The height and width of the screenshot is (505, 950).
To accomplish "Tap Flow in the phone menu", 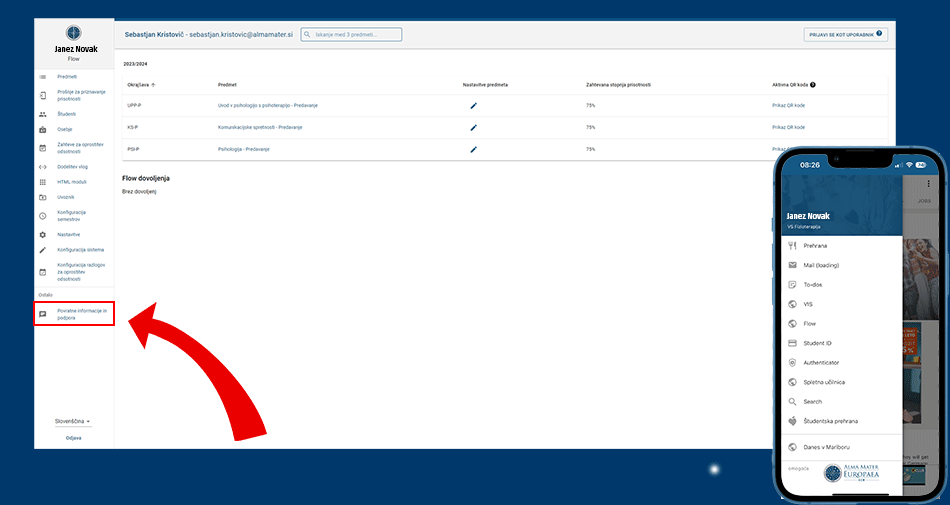I will point(809,323).
